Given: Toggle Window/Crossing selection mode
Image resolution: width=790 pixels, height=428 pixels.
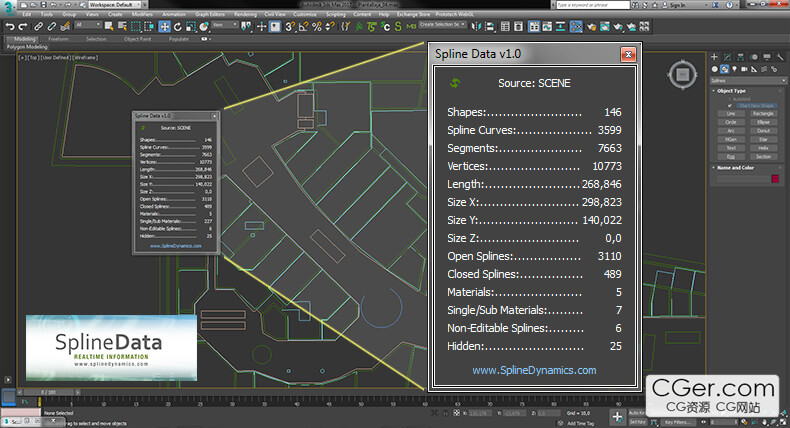Looking at the screenshot, I should click(x=149, y=26).
